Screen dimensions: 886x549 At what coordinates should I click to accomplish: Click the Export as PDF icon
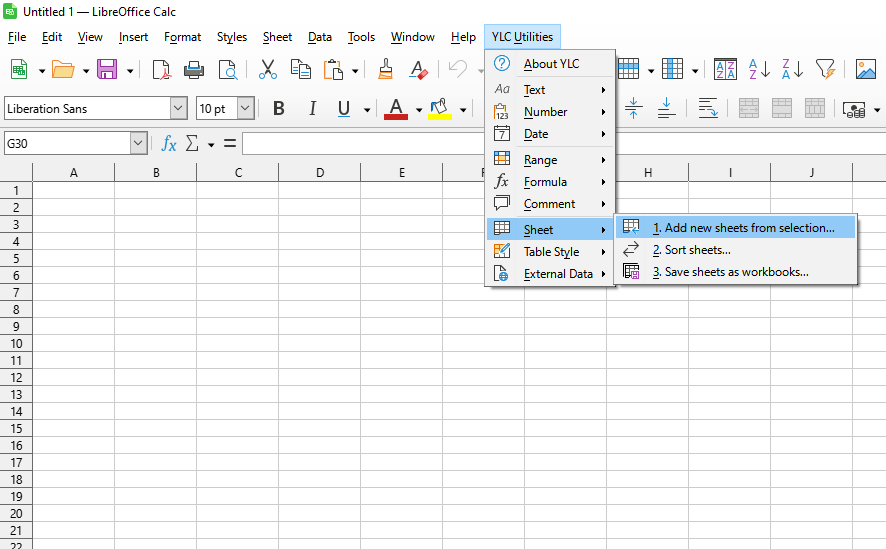(161, 69)
